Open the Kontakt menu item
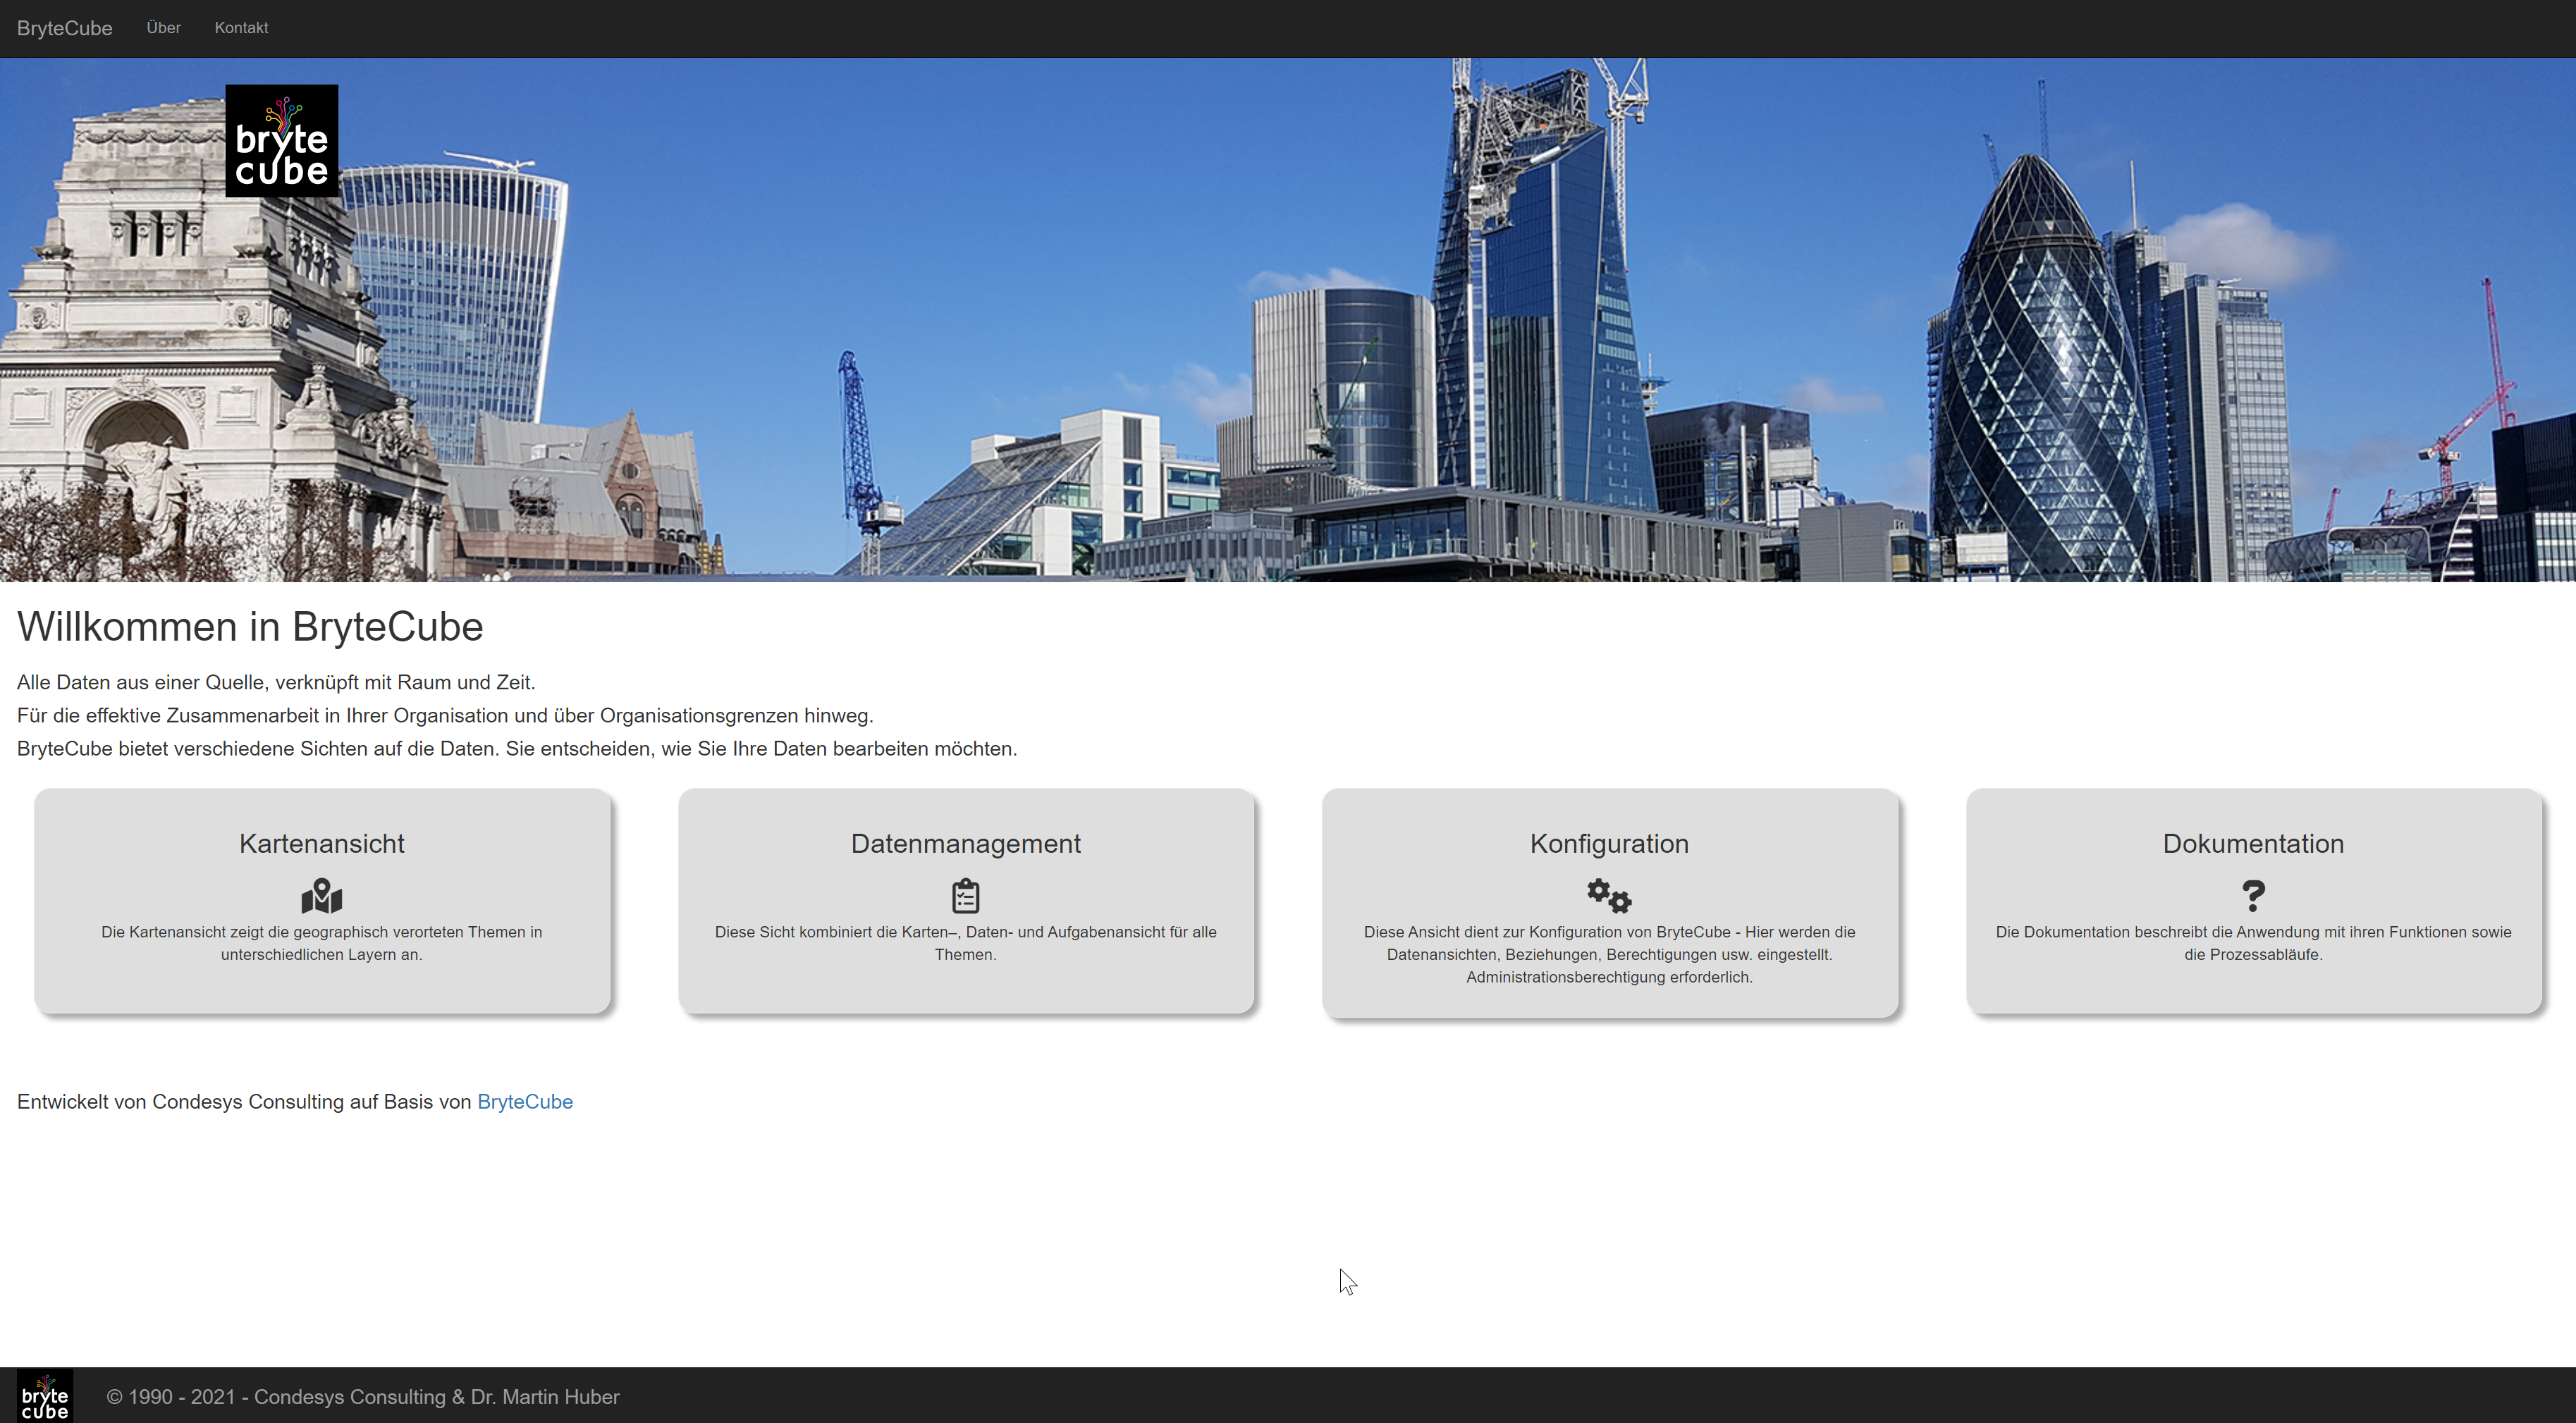 click(x=241, y=28)
